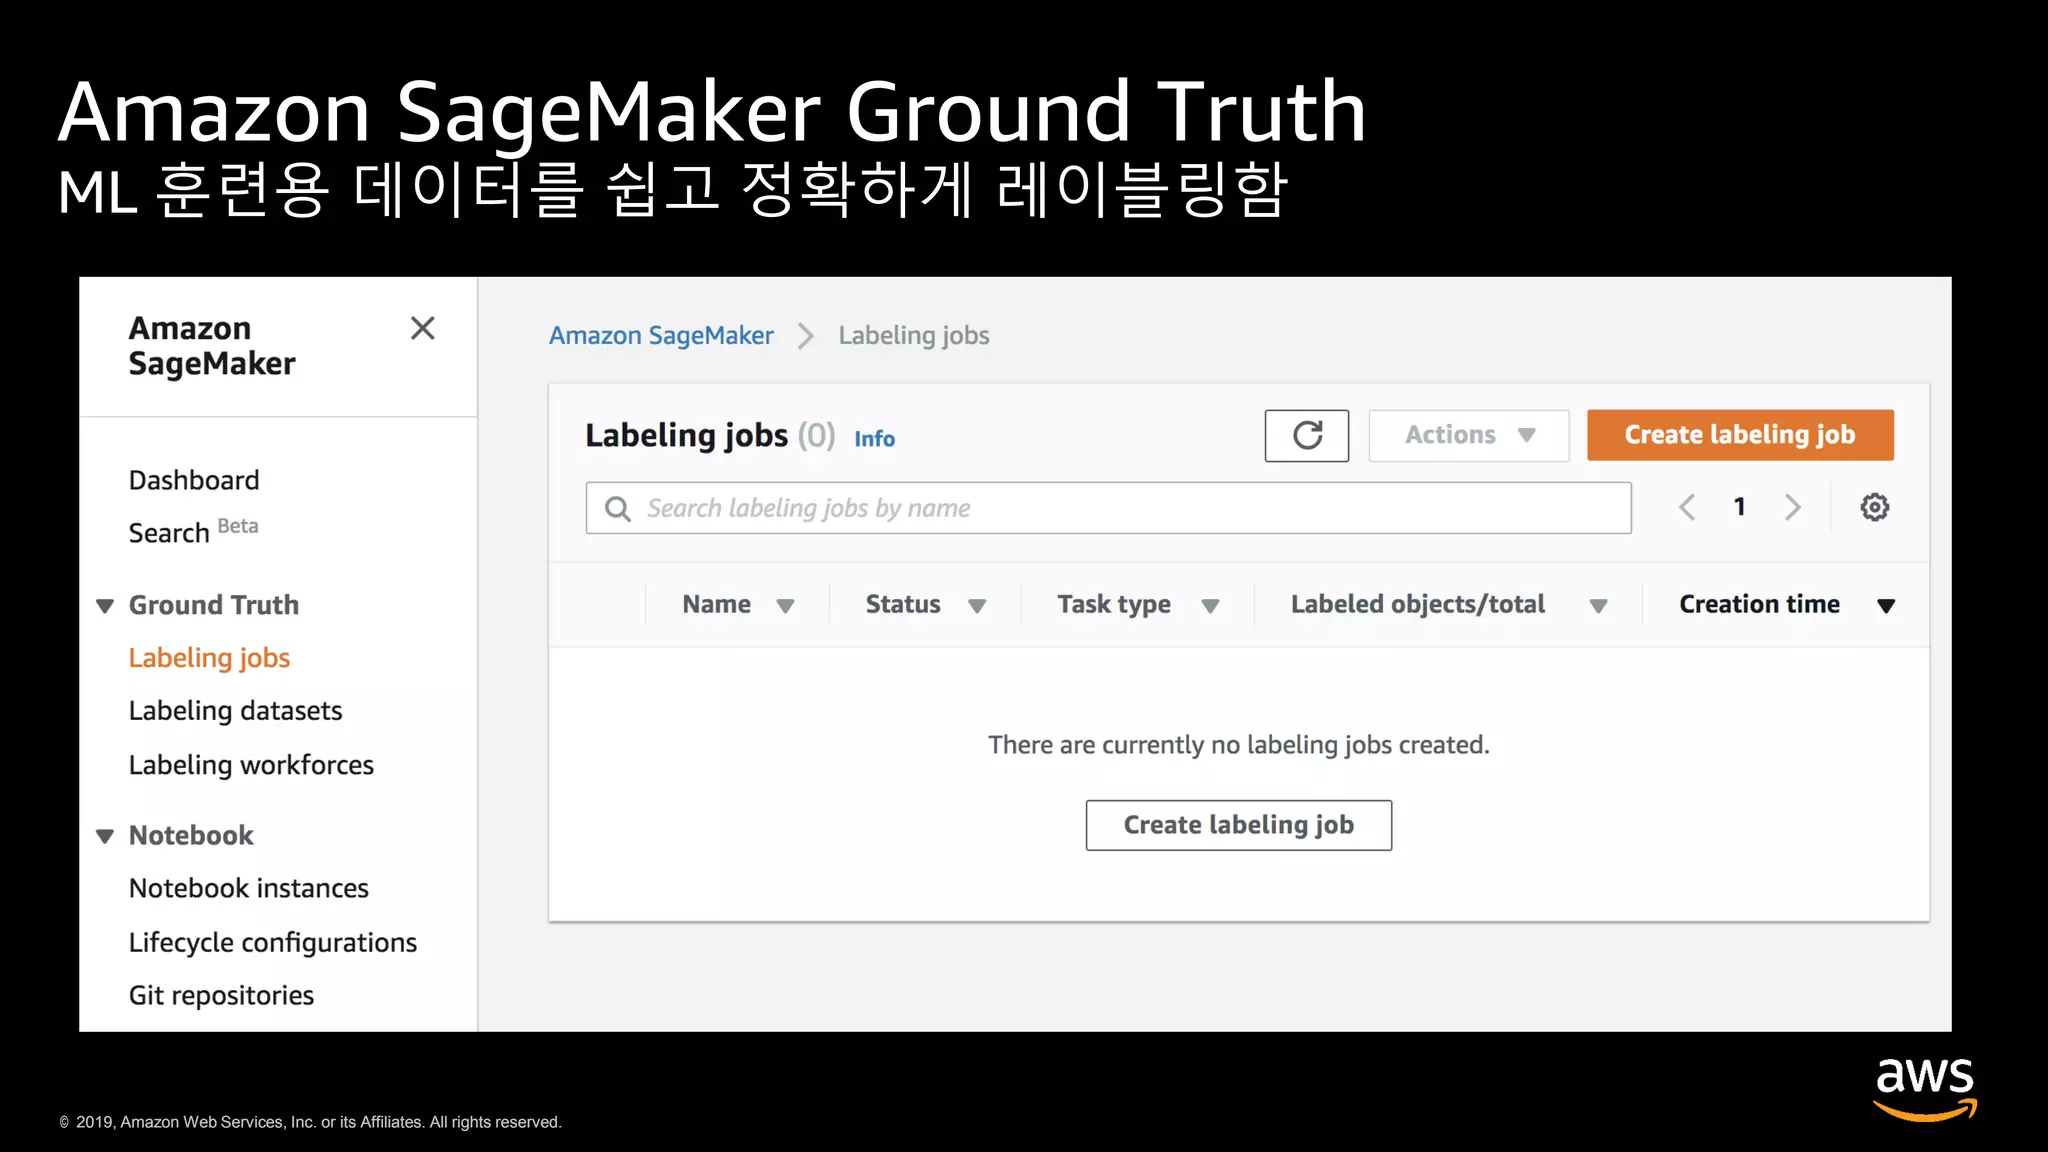Close the Amazon SageMaker sidebar

pos(422,328)
